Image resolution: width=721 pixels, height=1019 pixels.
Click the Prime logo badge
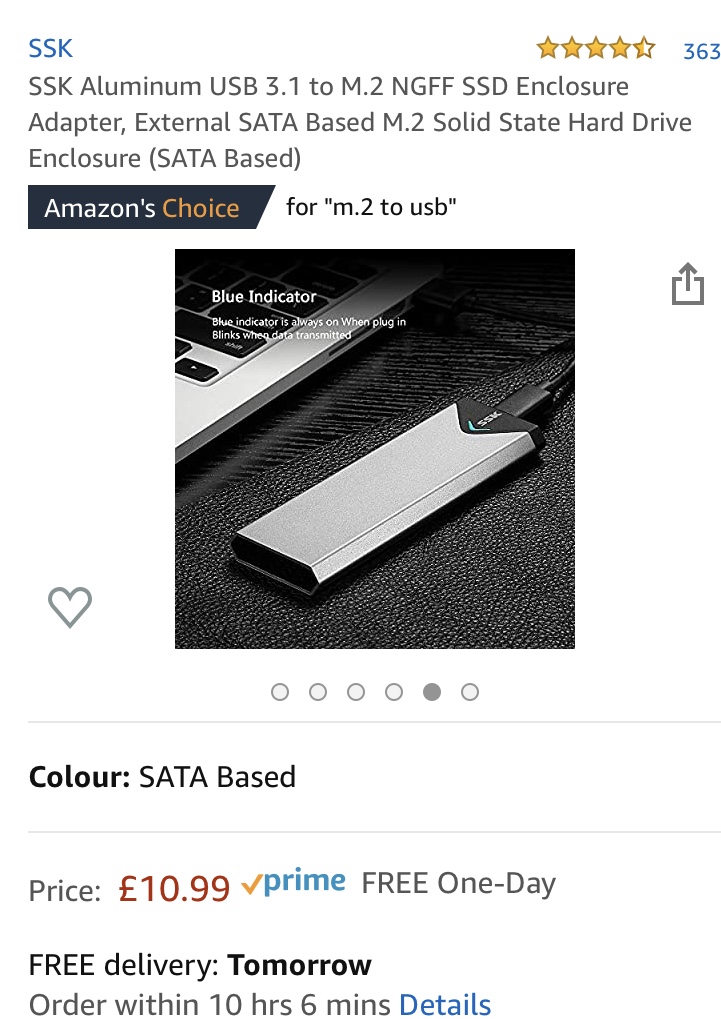(293, 883)
